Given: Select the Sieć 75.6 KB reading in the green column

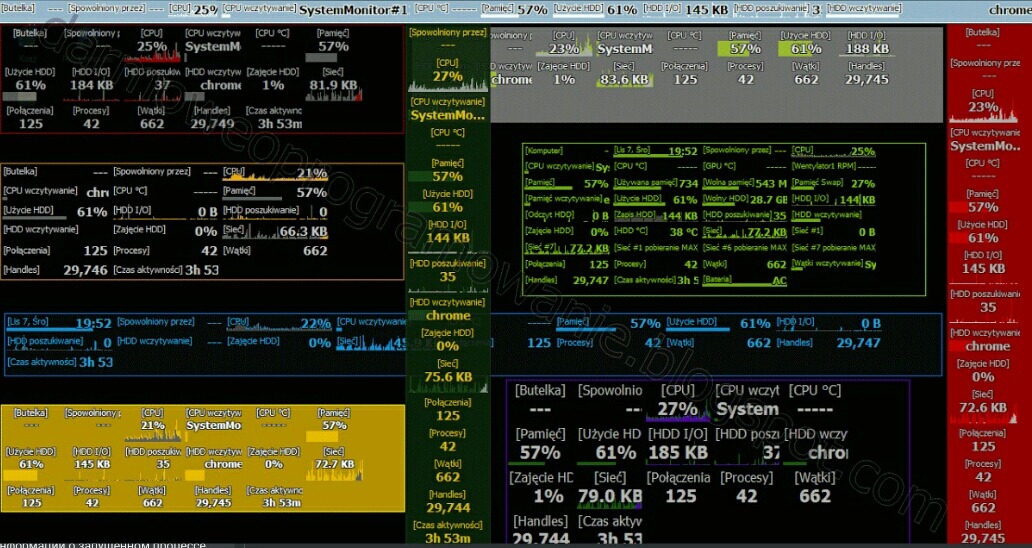Looking at the screenshot, I should pyautogui.click(x=447, y=377).
